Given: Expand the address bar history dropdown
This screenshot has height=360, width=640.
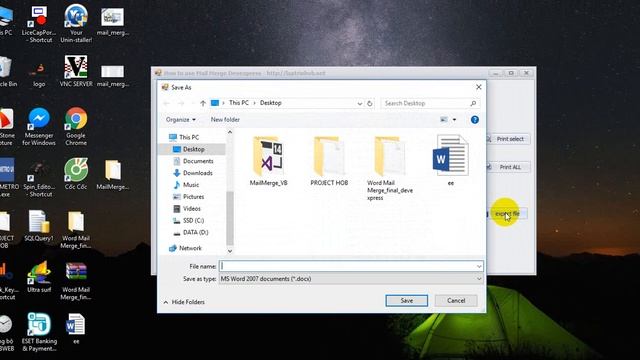Looking at the screenshot, I should click(360, 103).
